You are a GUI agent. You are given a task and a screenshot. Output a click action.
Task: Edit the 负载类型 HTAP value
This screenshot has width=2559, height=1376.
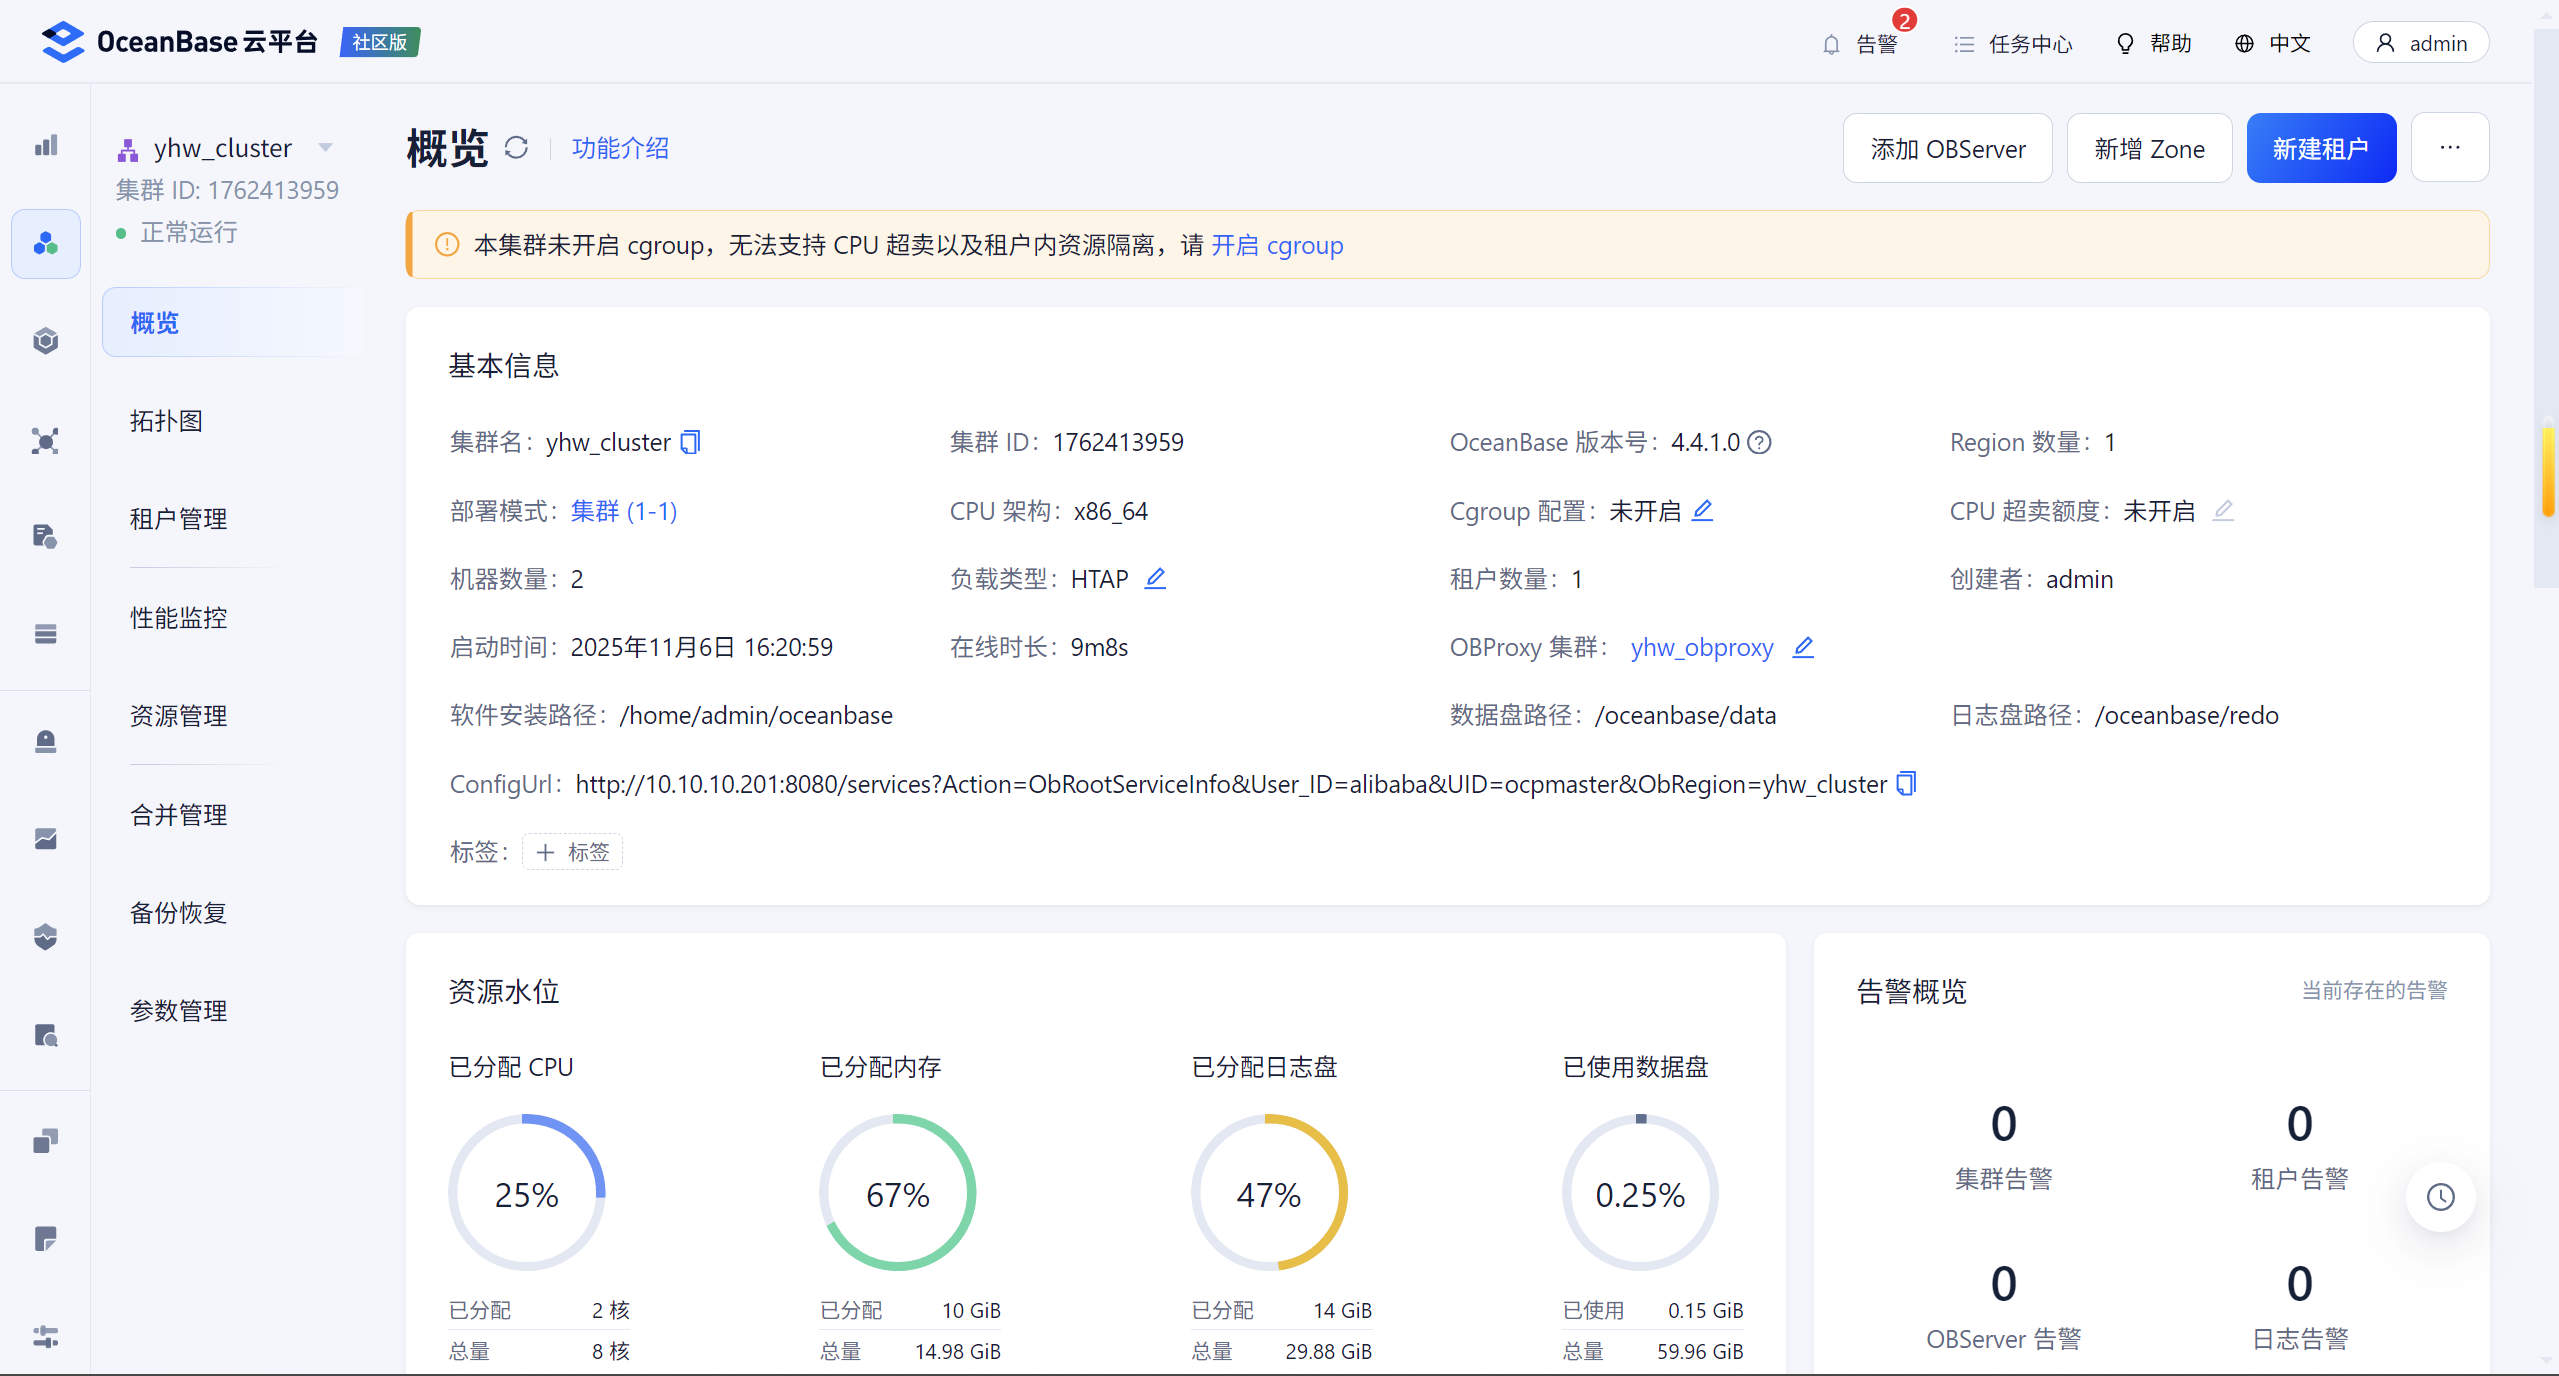tap(1155, 579)
